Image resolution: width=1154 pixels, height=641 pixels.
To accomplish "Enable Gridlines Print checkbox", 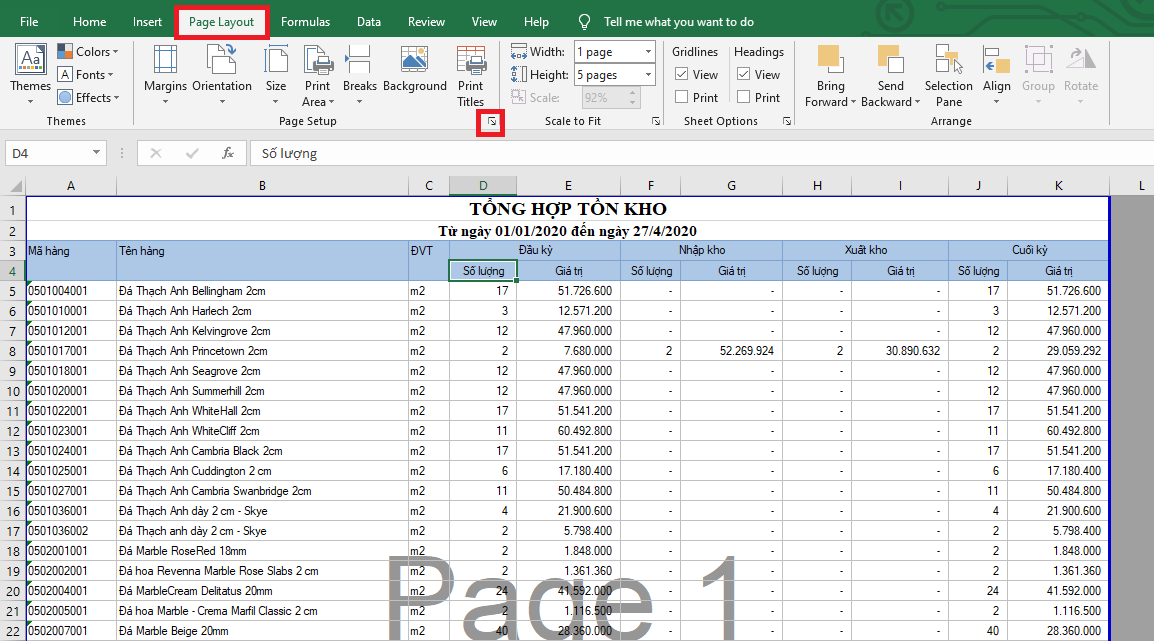I will pyautogui.click(x=681, y=97).
